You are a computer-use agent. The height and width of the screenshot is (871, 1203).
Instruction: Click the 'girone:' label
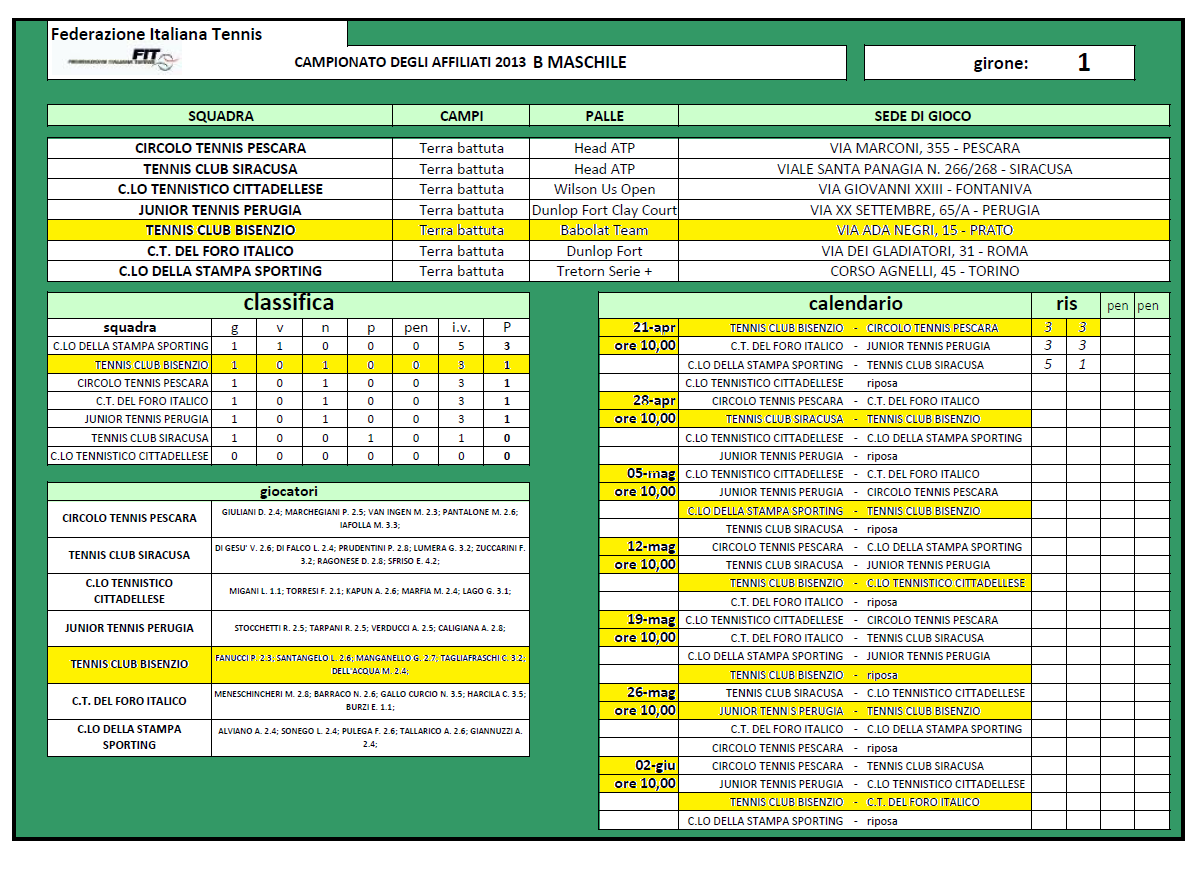point(1000,64)
